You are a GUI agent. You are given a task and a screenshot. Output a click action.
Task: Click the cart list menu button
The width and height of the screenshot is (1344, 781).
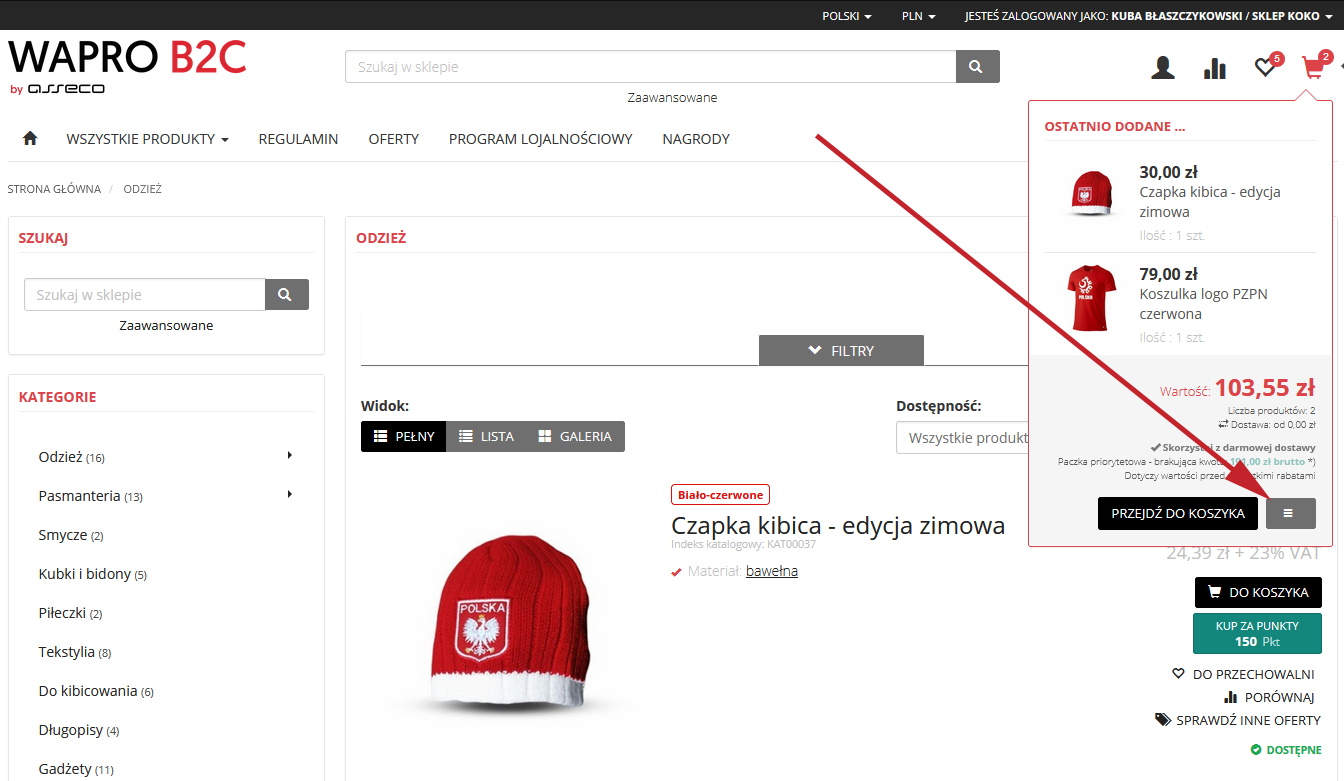pos(1290,513)
